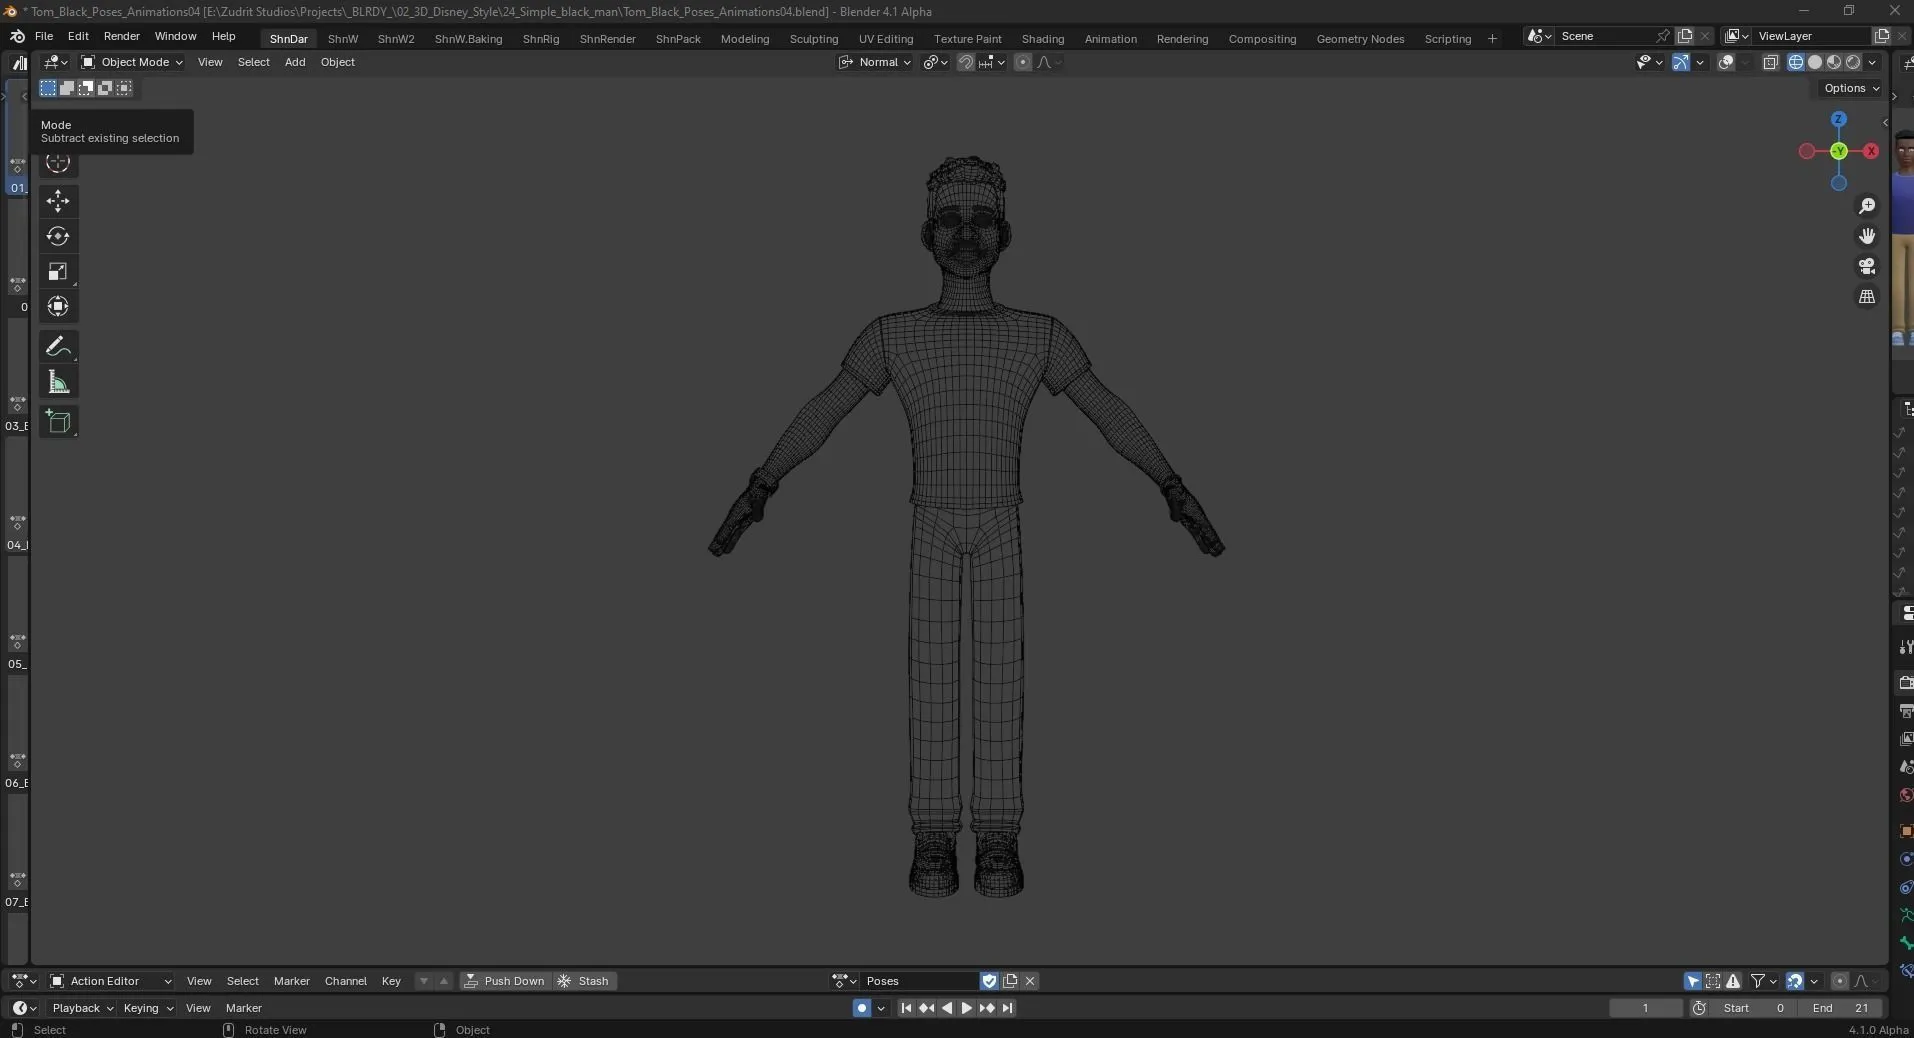Click the camera view icon in viewport
Screen dimensions: 1914x1038
[1867, 266]
